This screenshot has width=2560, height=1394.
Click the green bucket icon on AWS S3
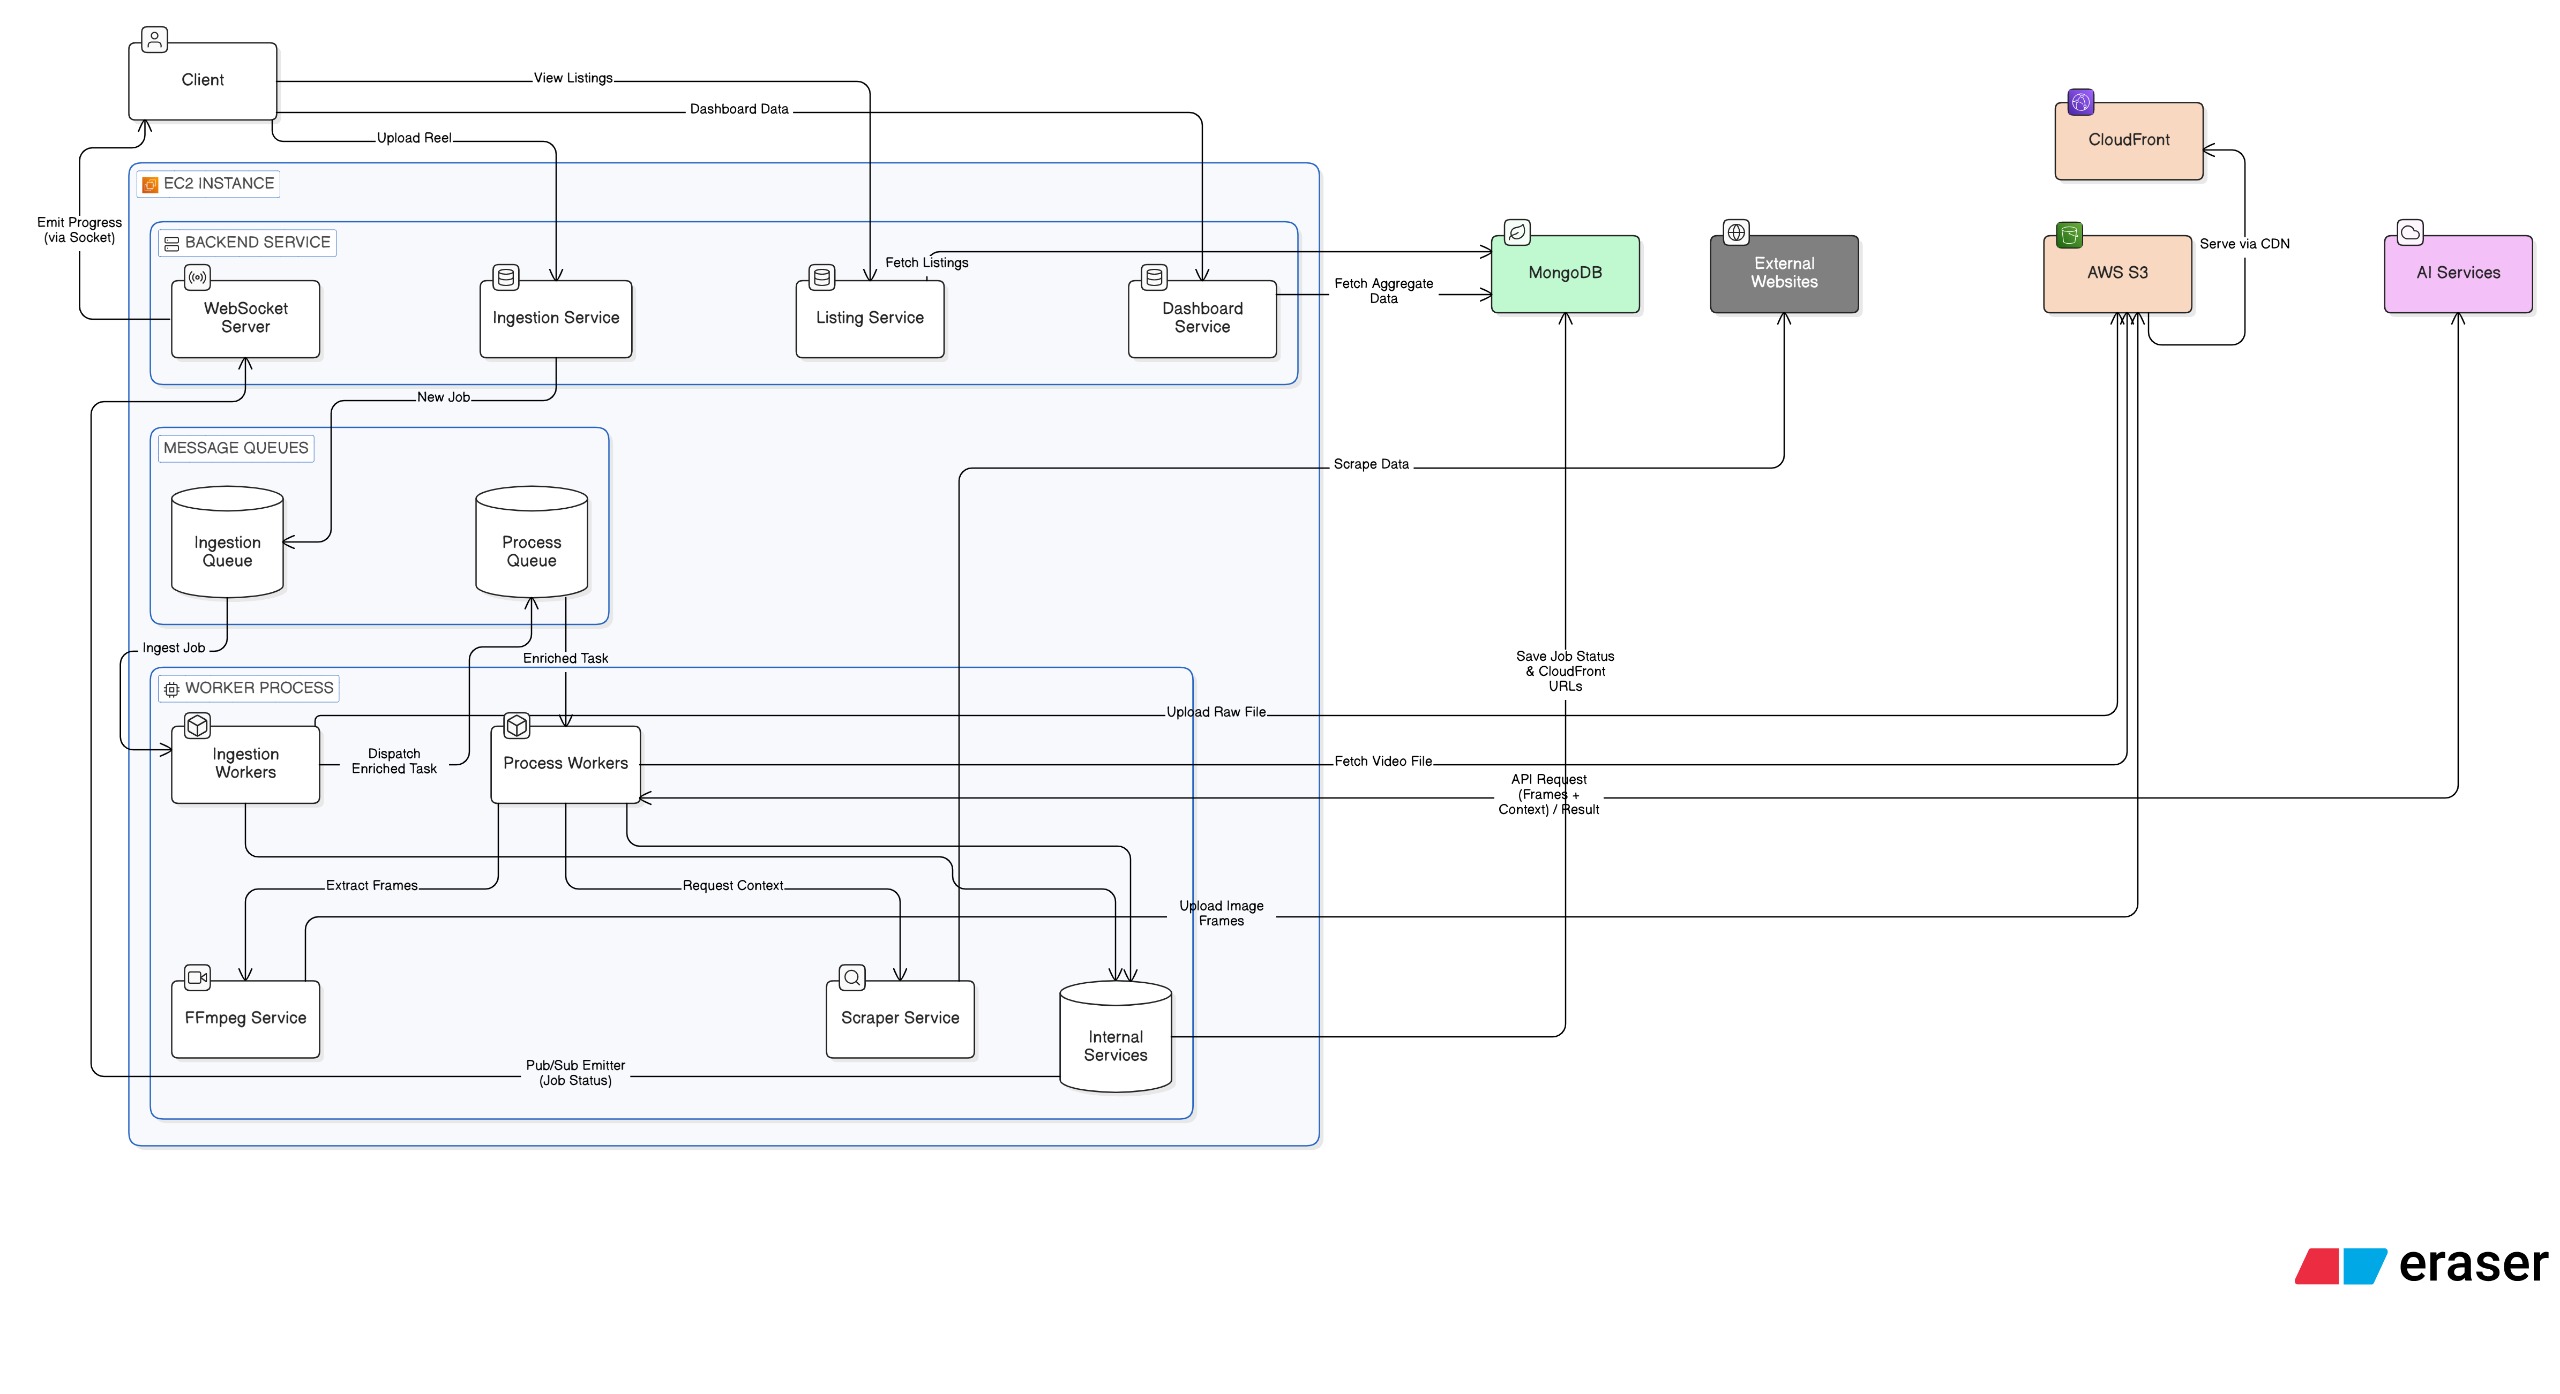click(2069, 235)
